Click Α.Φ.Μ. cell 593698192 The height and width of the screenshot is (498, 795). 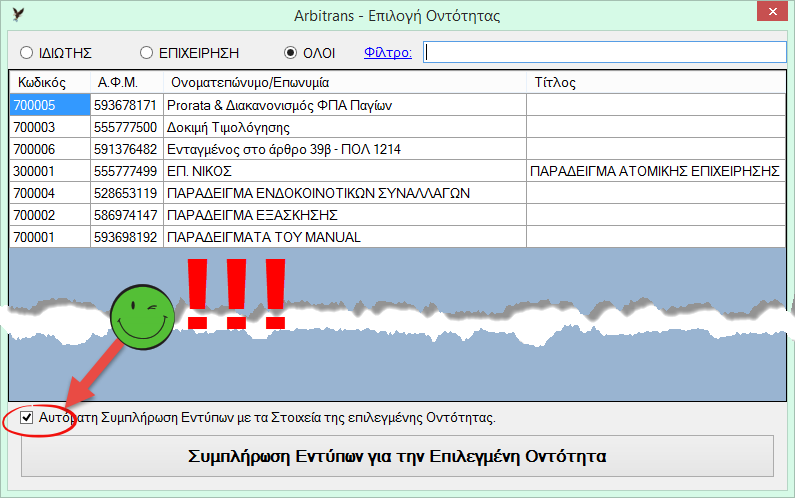tap(127, 237)
